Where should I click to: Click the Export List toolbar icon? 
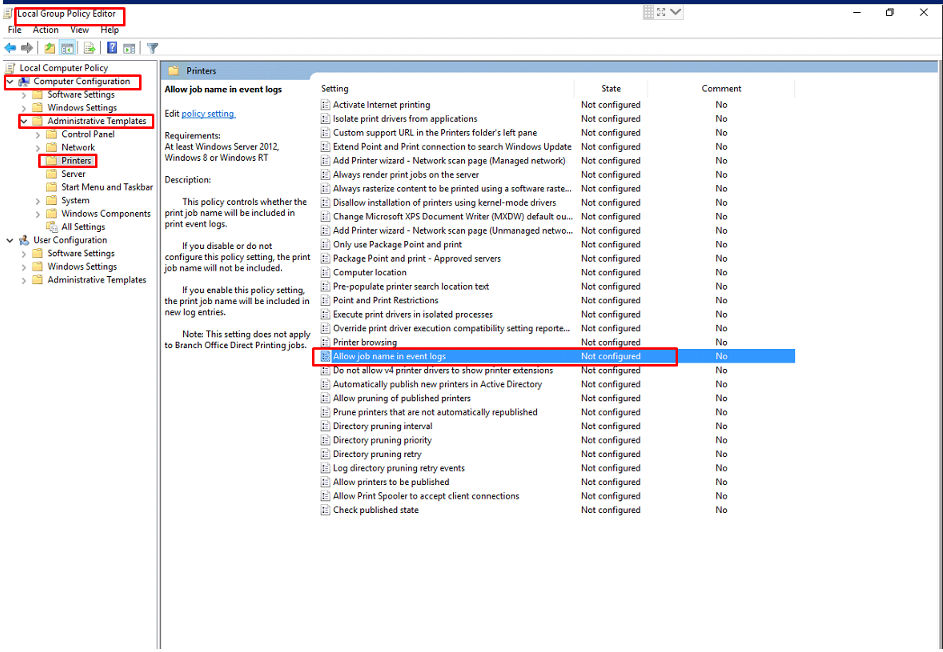click(89, 48)
